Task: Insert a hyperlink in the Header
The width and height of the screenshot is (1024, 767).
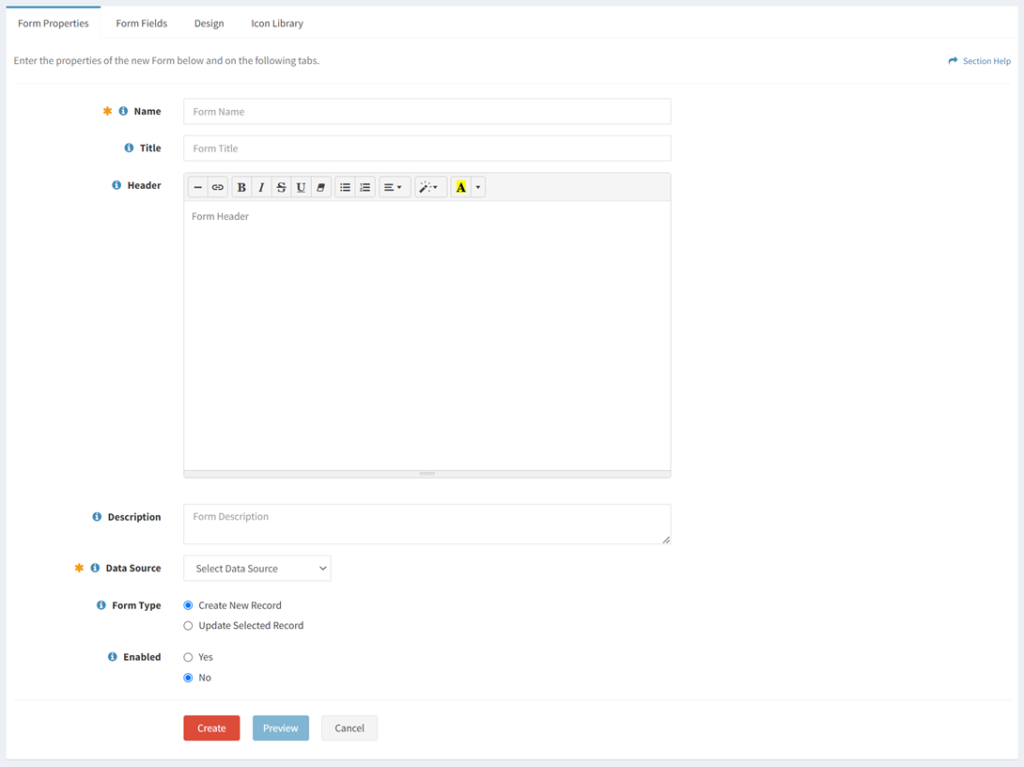Action: tap(218, 187)
